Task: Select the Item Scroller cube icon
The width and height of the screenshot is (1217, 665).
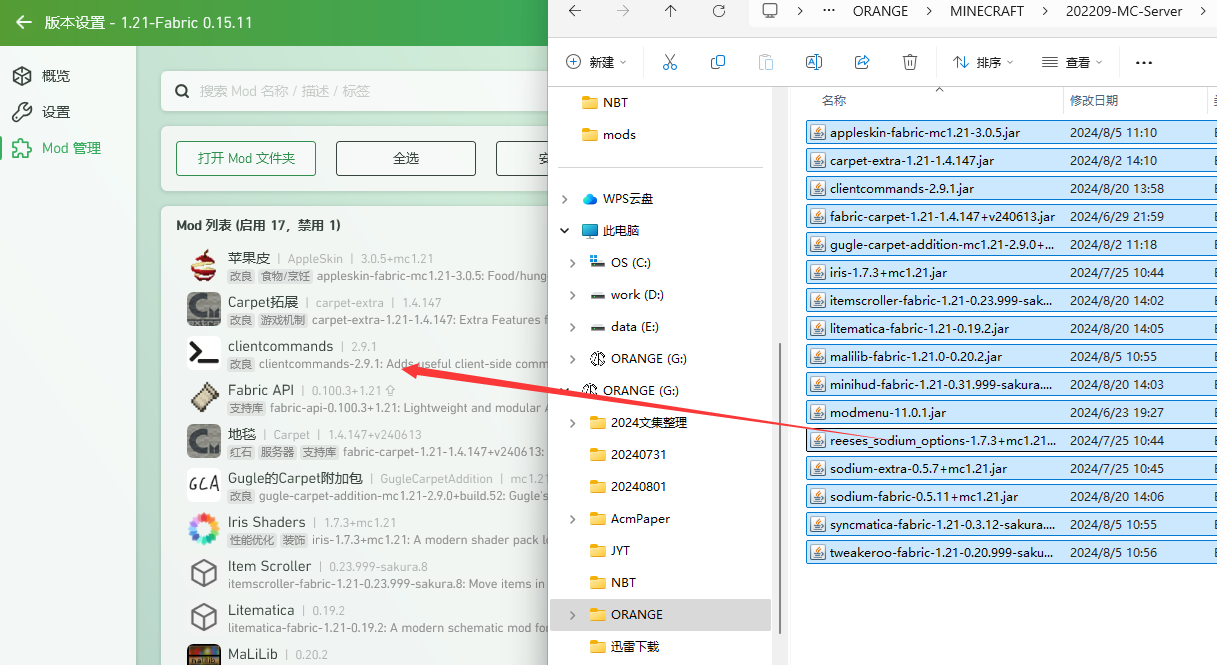Action: (x=204, y=574)
